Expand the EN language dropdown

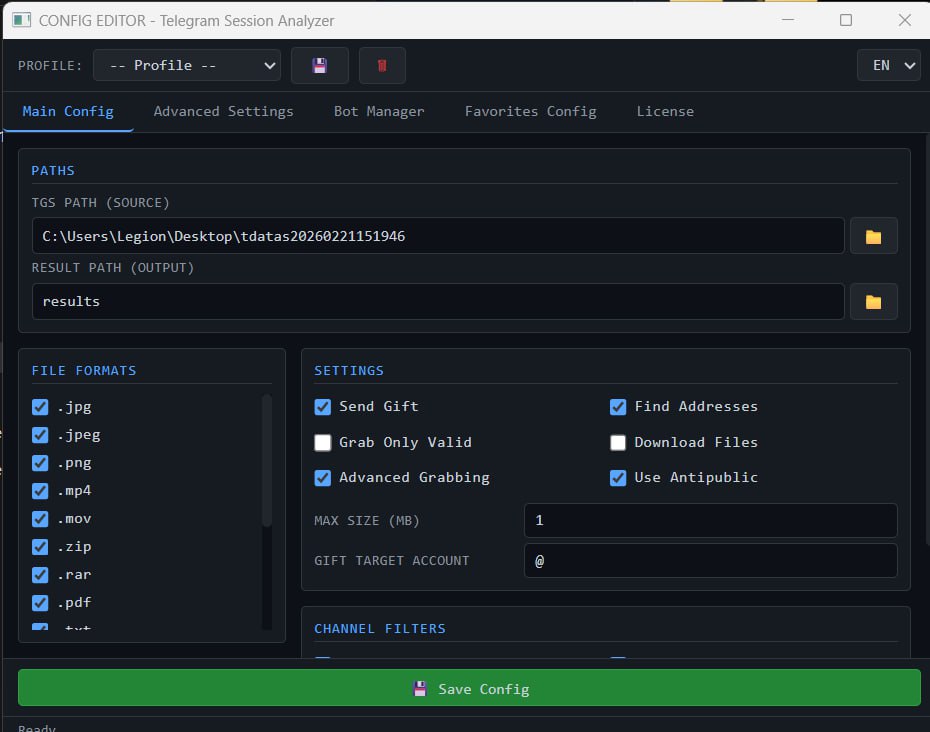pos(888,66)
